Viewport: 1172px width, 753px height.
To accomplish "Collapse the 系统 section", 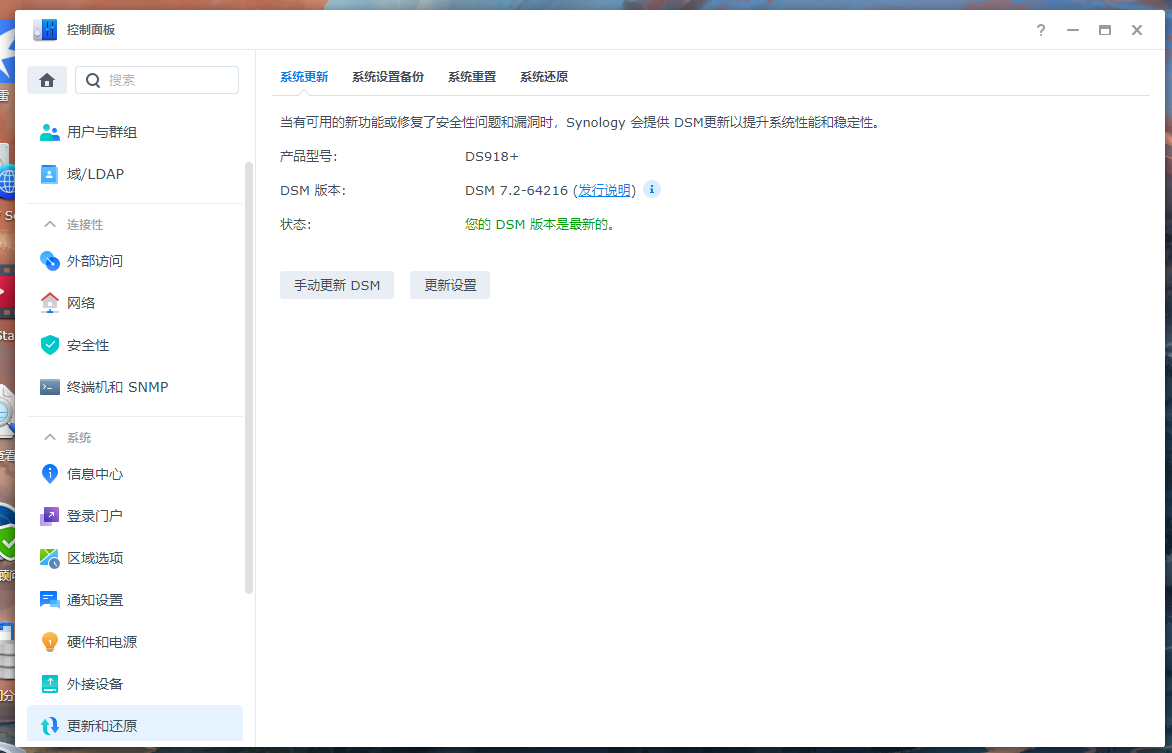I will 50,437.
